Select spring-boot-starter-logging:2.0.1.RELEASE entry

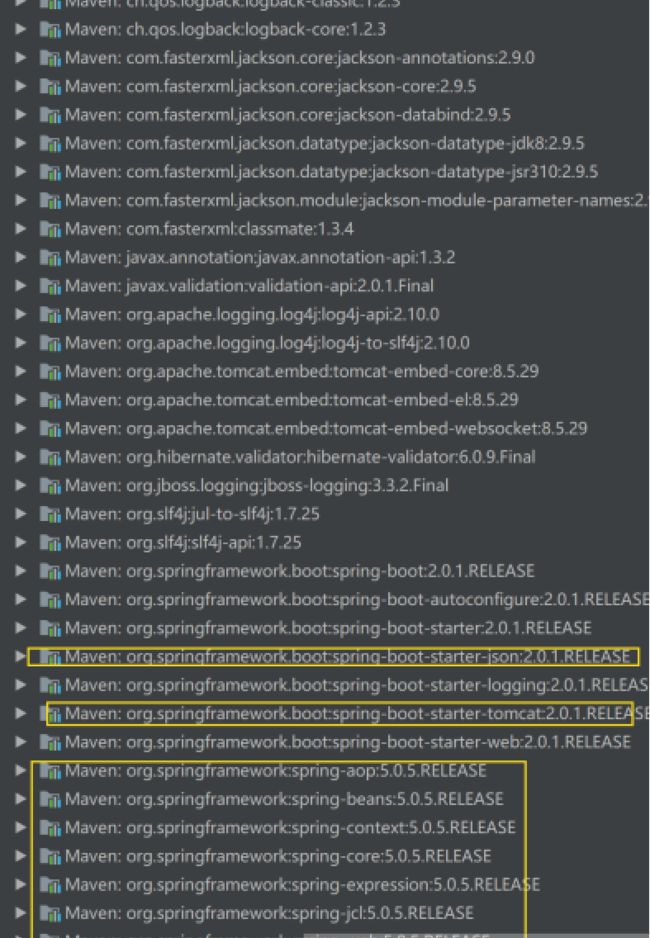pos(357,686)
